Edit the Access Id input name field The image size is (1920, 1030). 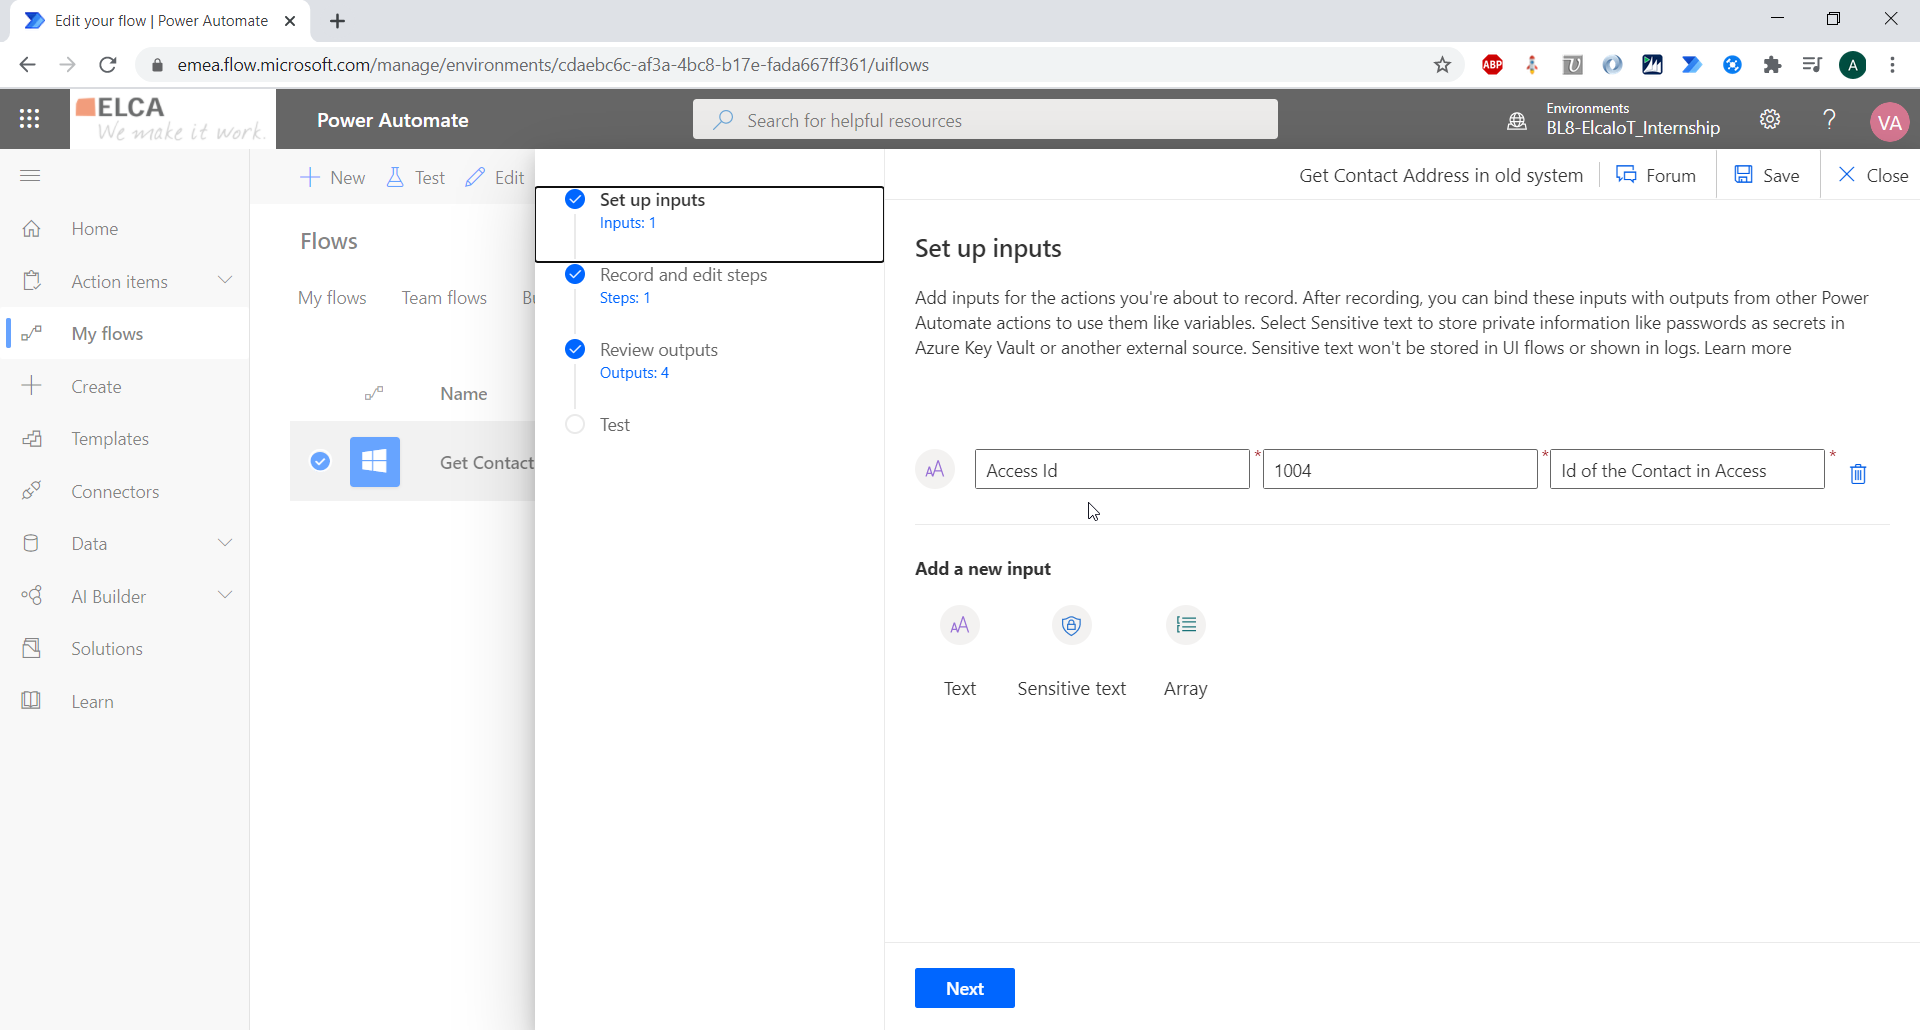point(1112,469)
